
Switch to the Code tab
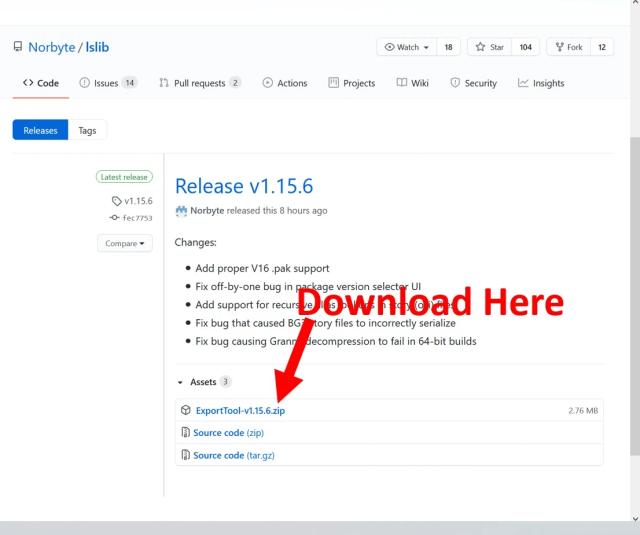point(41,83)
